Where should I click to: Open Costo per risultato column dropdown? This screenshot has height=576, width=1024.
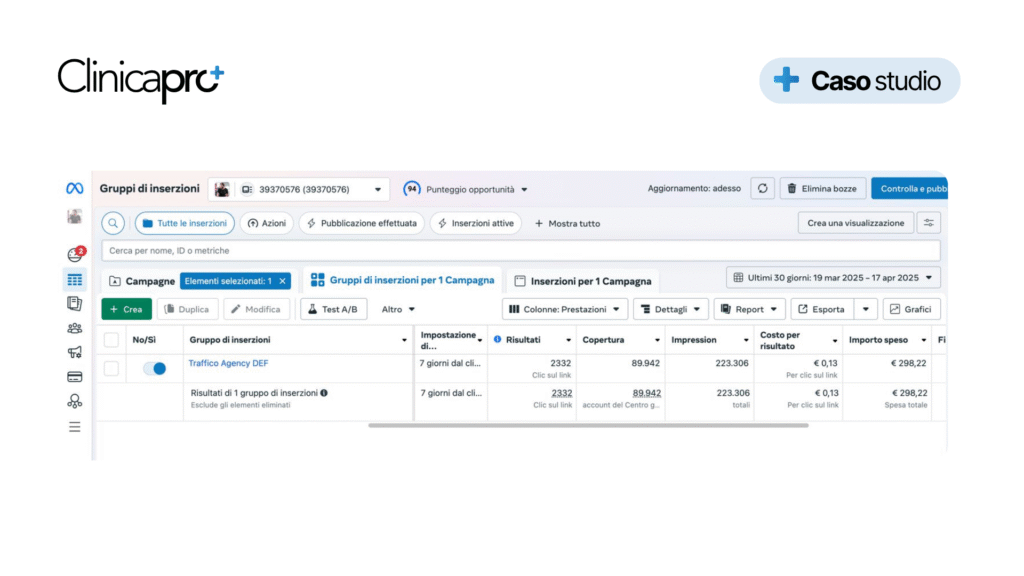point(835,341)
